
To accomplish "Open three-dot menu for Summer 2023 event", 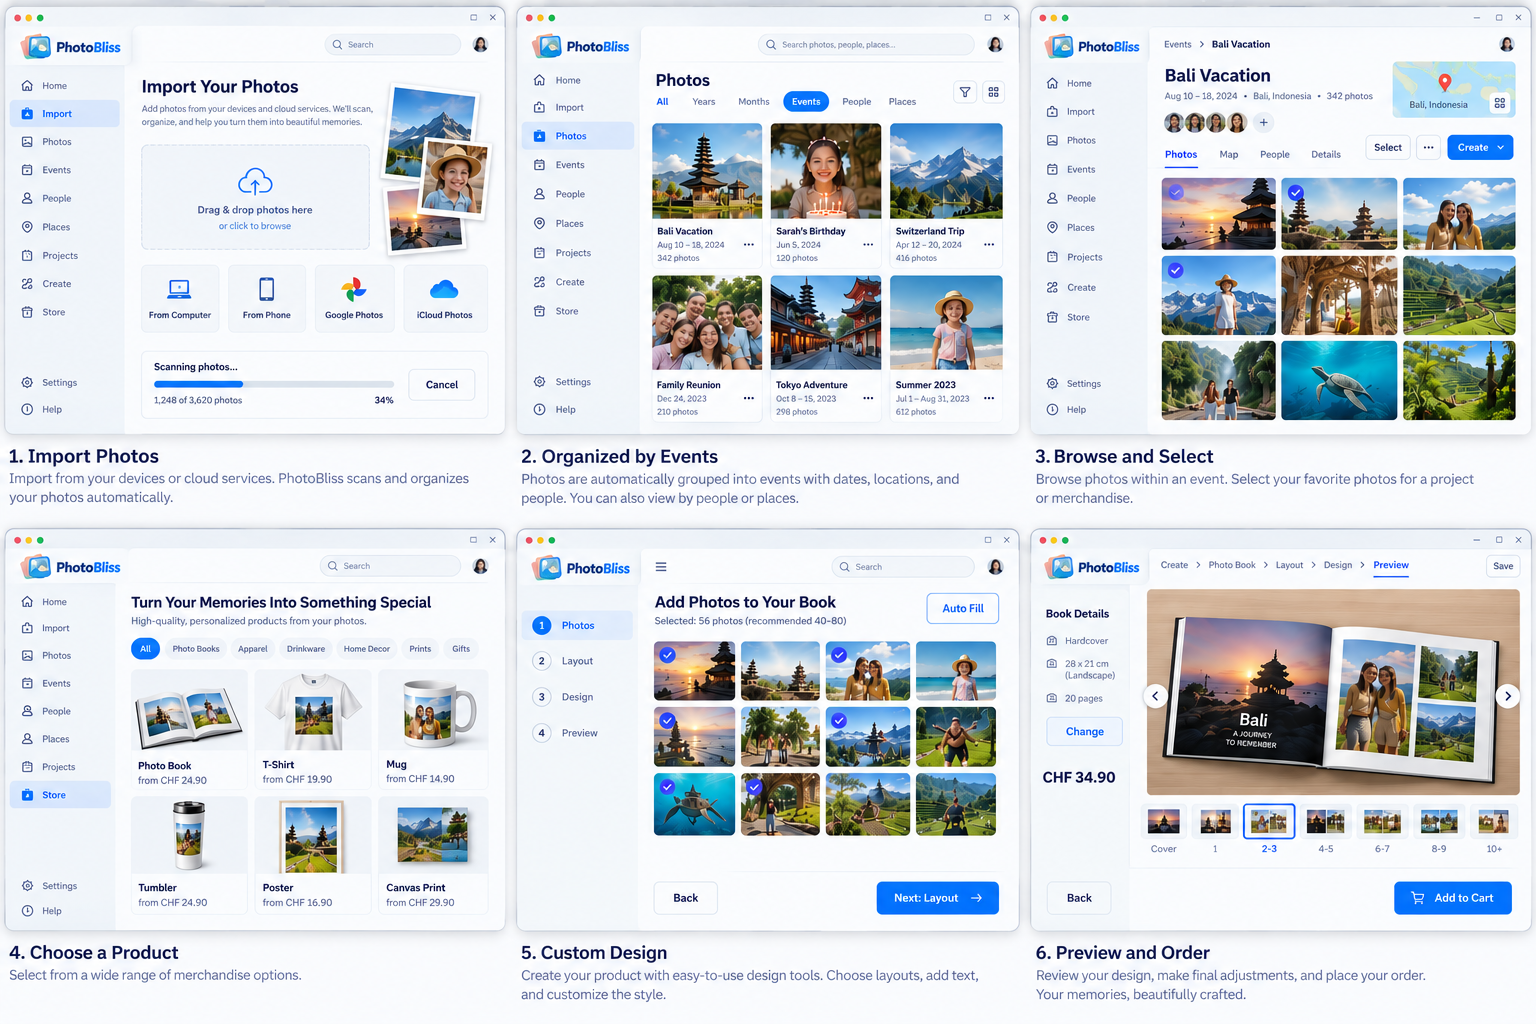I will [x=988, y=398].
